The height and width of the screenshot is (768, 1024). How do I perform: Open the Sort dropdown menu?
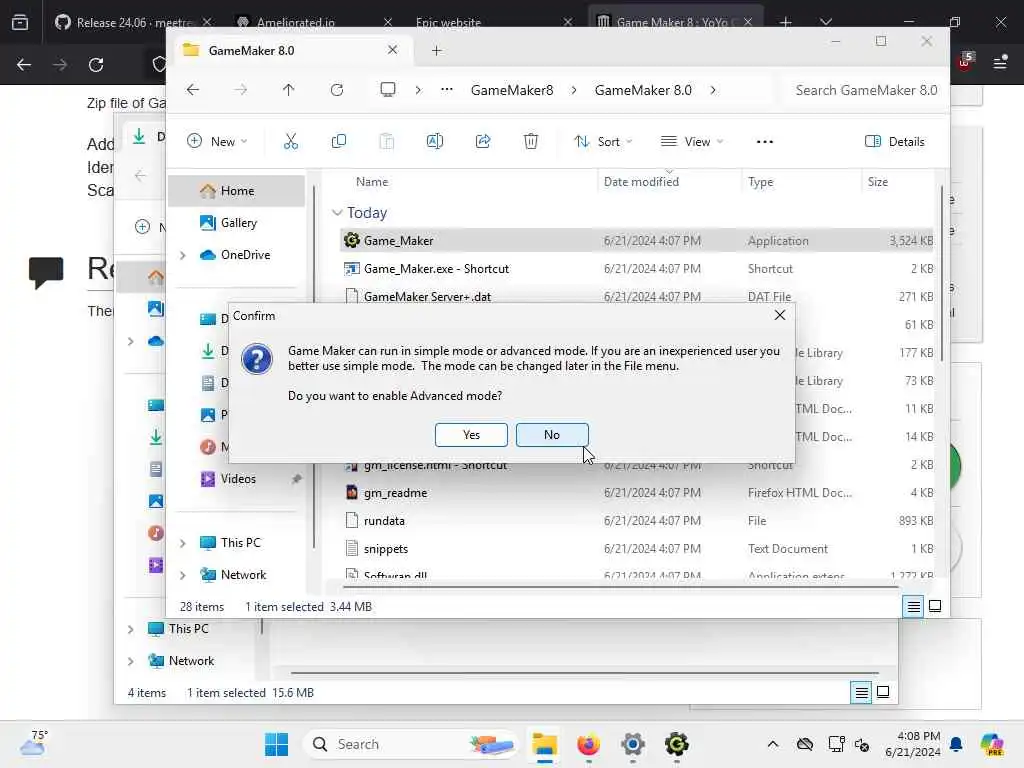click(603, 141)
